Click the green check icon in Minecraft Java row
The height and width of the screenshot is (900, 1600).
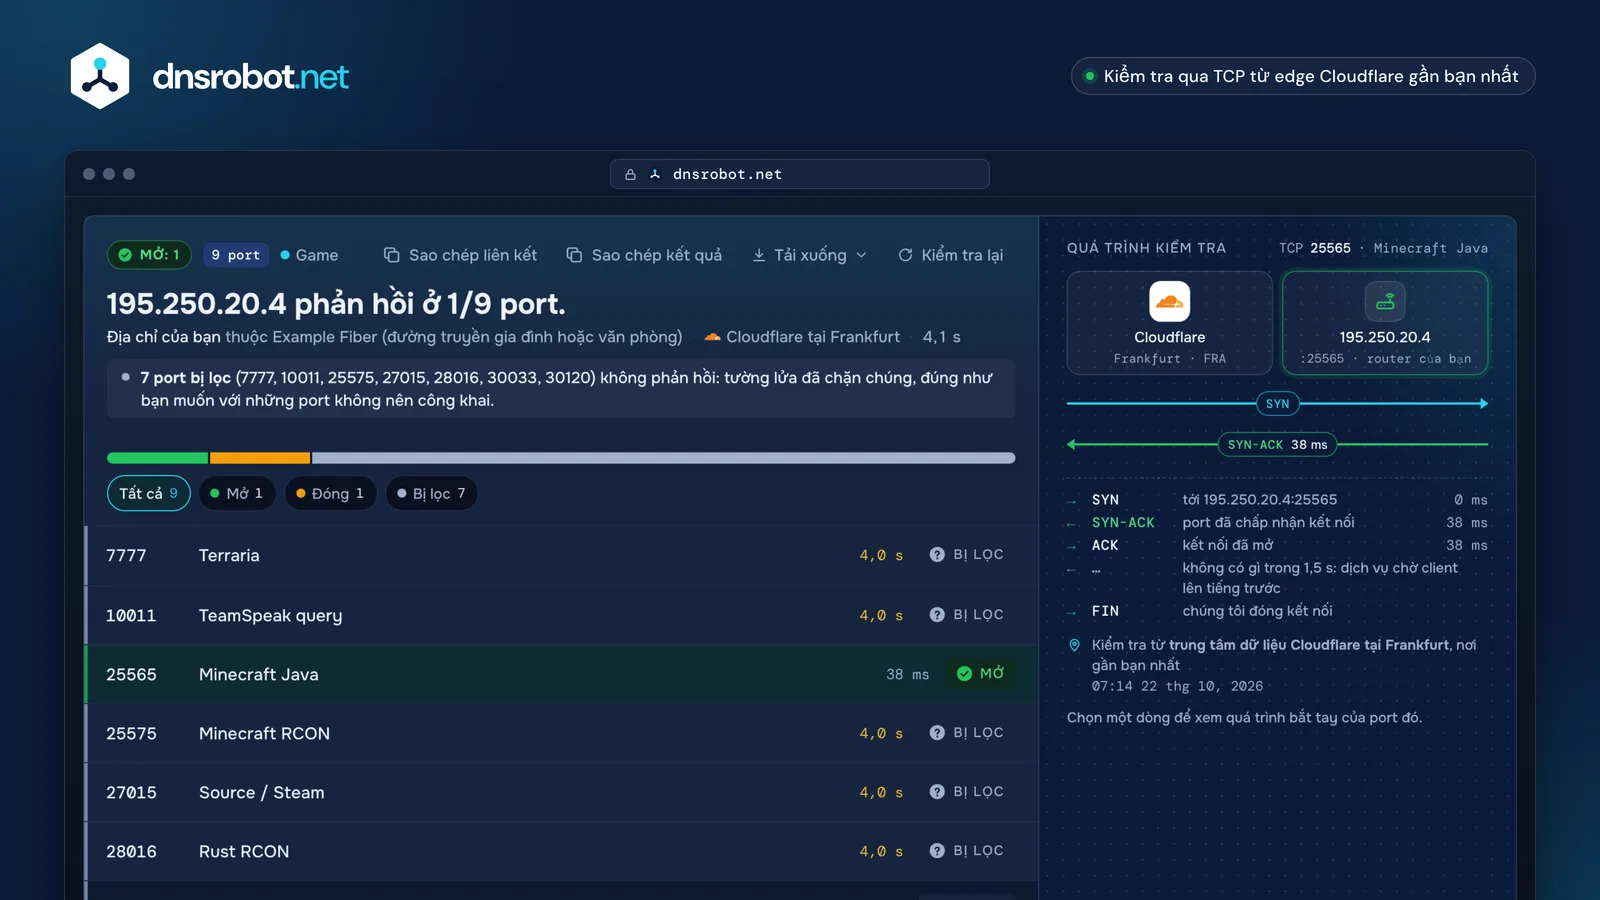click(964, 673)
